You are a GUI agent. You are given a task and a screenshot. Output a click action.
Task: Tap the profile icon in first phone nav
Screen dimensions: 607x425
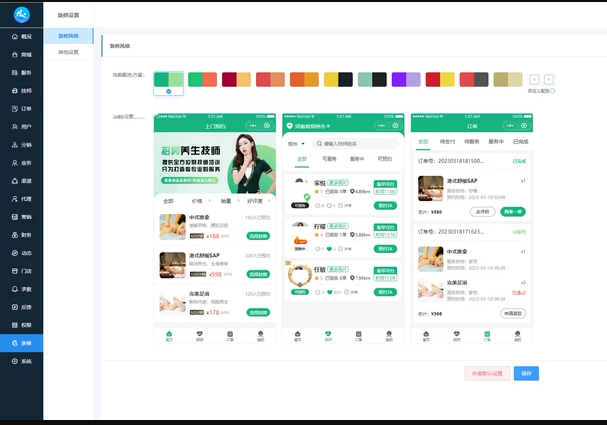coord(261,336)
